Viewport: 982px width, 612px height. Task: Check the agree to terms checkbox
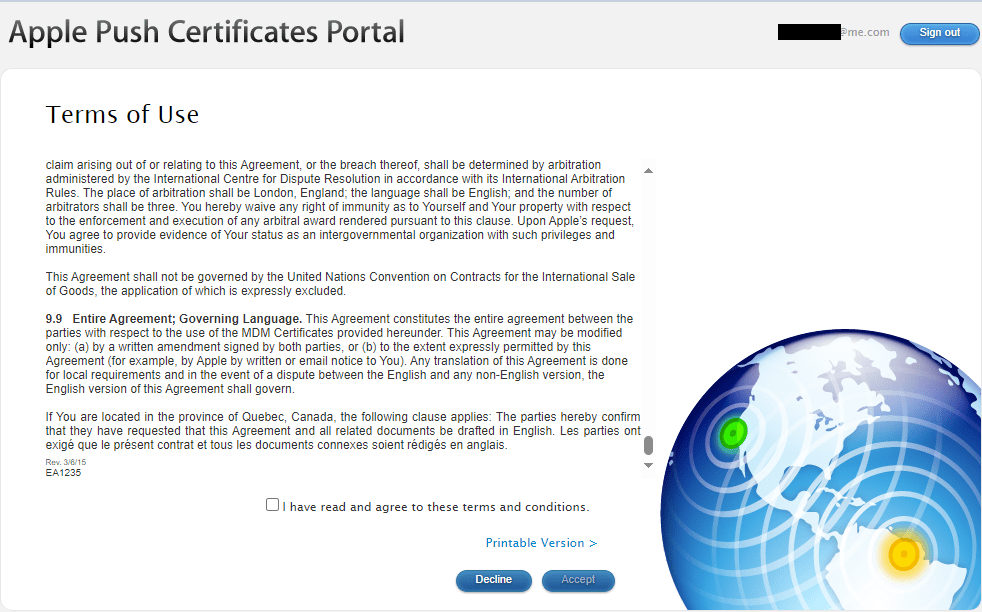(x=272, y=505)
